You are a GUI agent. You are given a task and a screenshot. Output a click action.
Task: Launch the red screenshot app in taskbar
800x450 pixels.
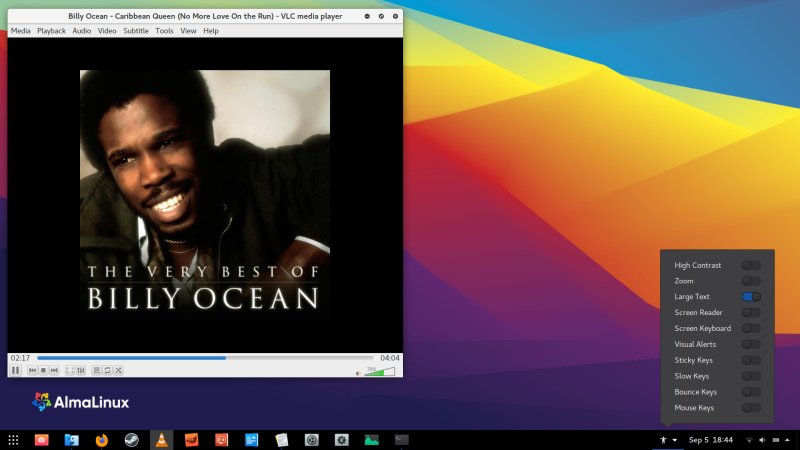[41, 440]
